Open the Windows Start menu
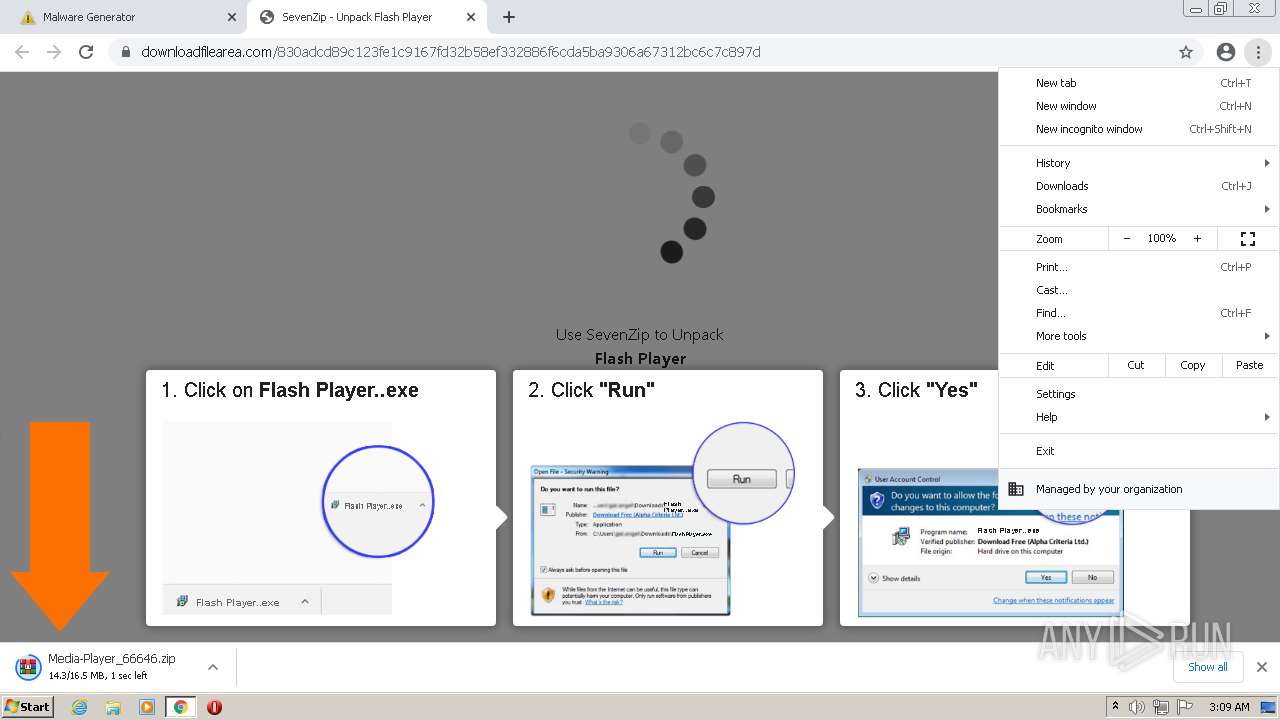 tap(27, 707)
